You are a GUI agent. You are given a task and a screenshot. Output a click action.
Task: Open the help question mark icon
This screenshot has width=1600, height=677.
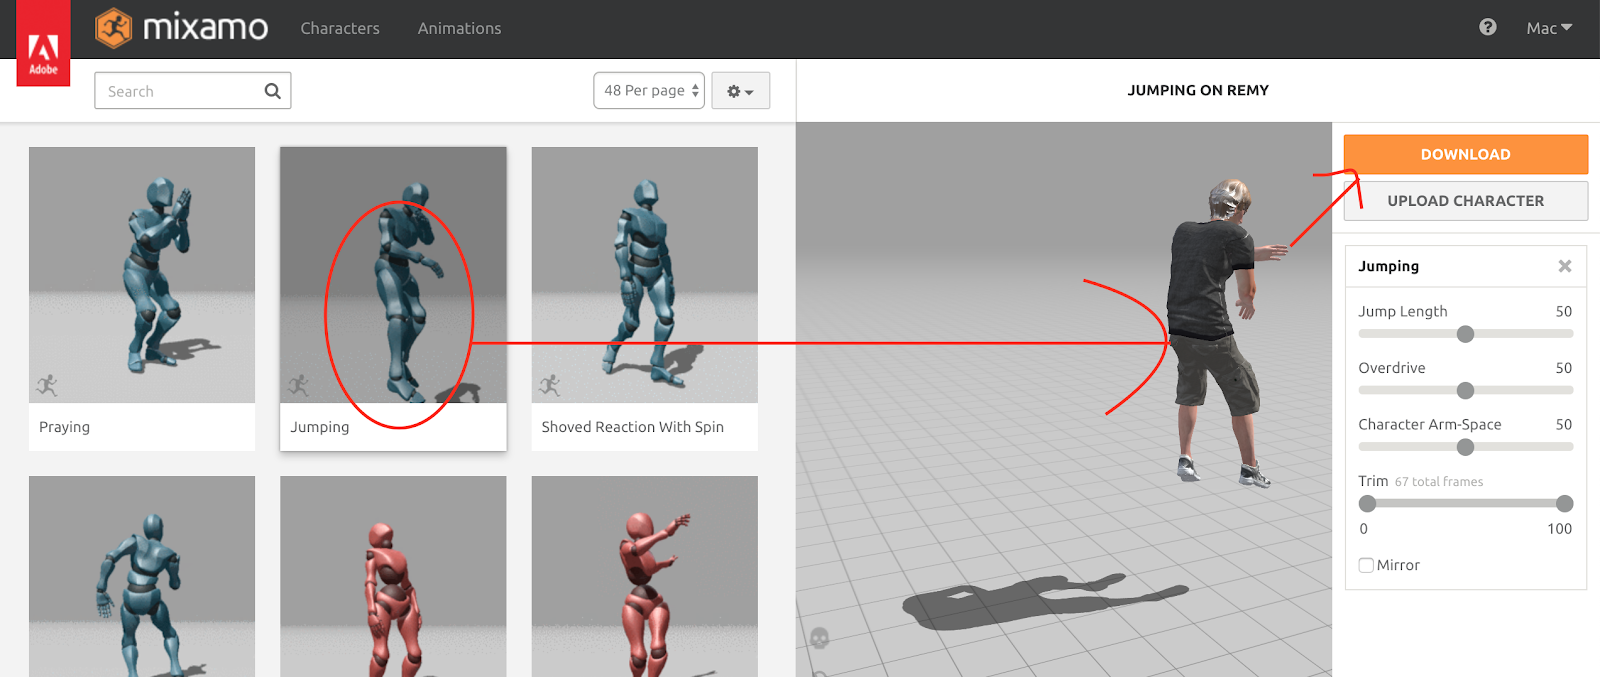(x=1488, y=27)
